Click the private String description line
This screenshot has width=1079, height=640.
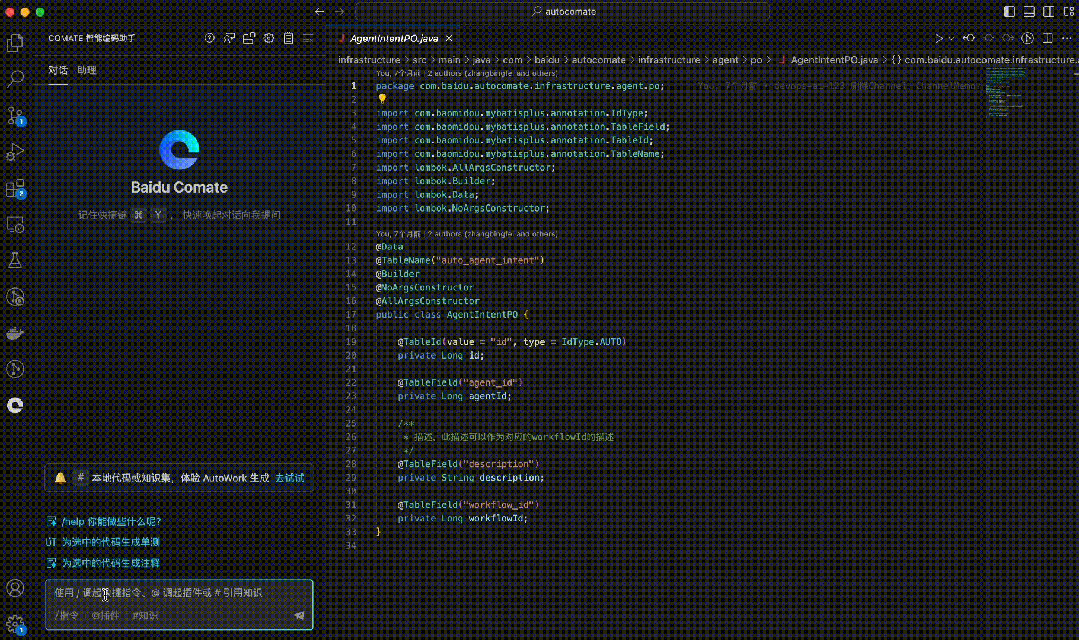click(x=471, y=478)
